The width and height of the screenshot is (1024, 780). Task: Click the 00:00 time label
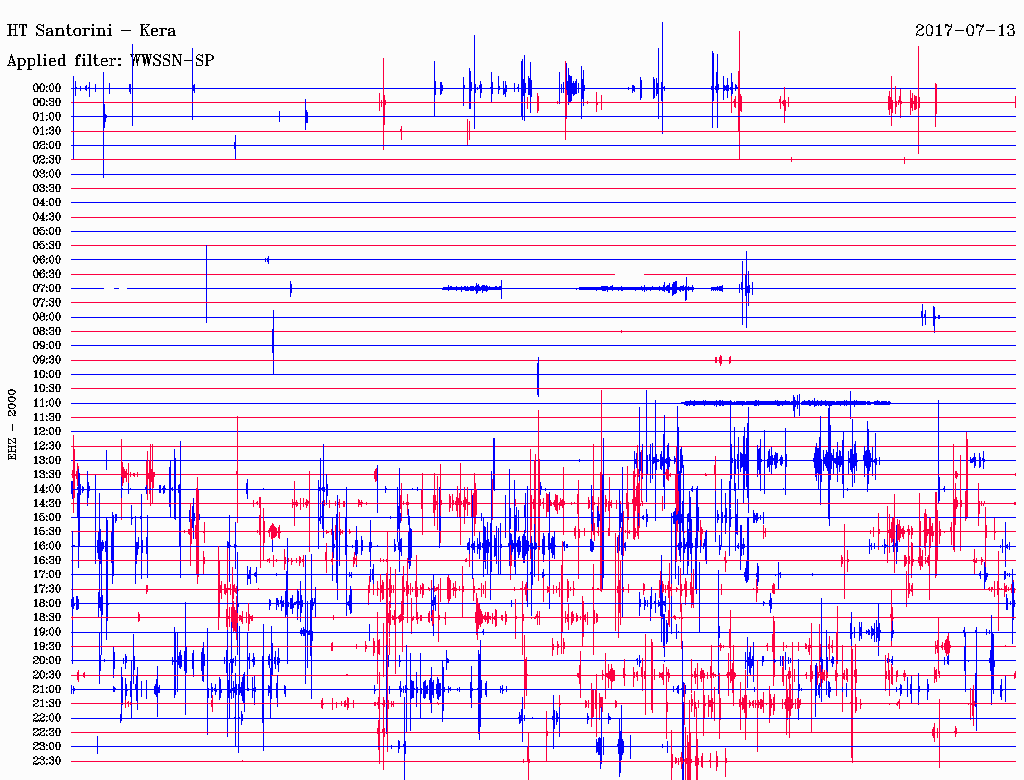click(46, 88)
